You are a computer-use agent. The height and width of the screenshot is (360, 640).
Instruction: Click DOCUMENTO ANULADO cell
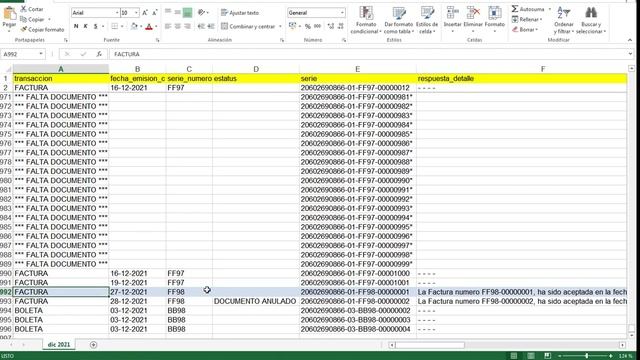256,301
